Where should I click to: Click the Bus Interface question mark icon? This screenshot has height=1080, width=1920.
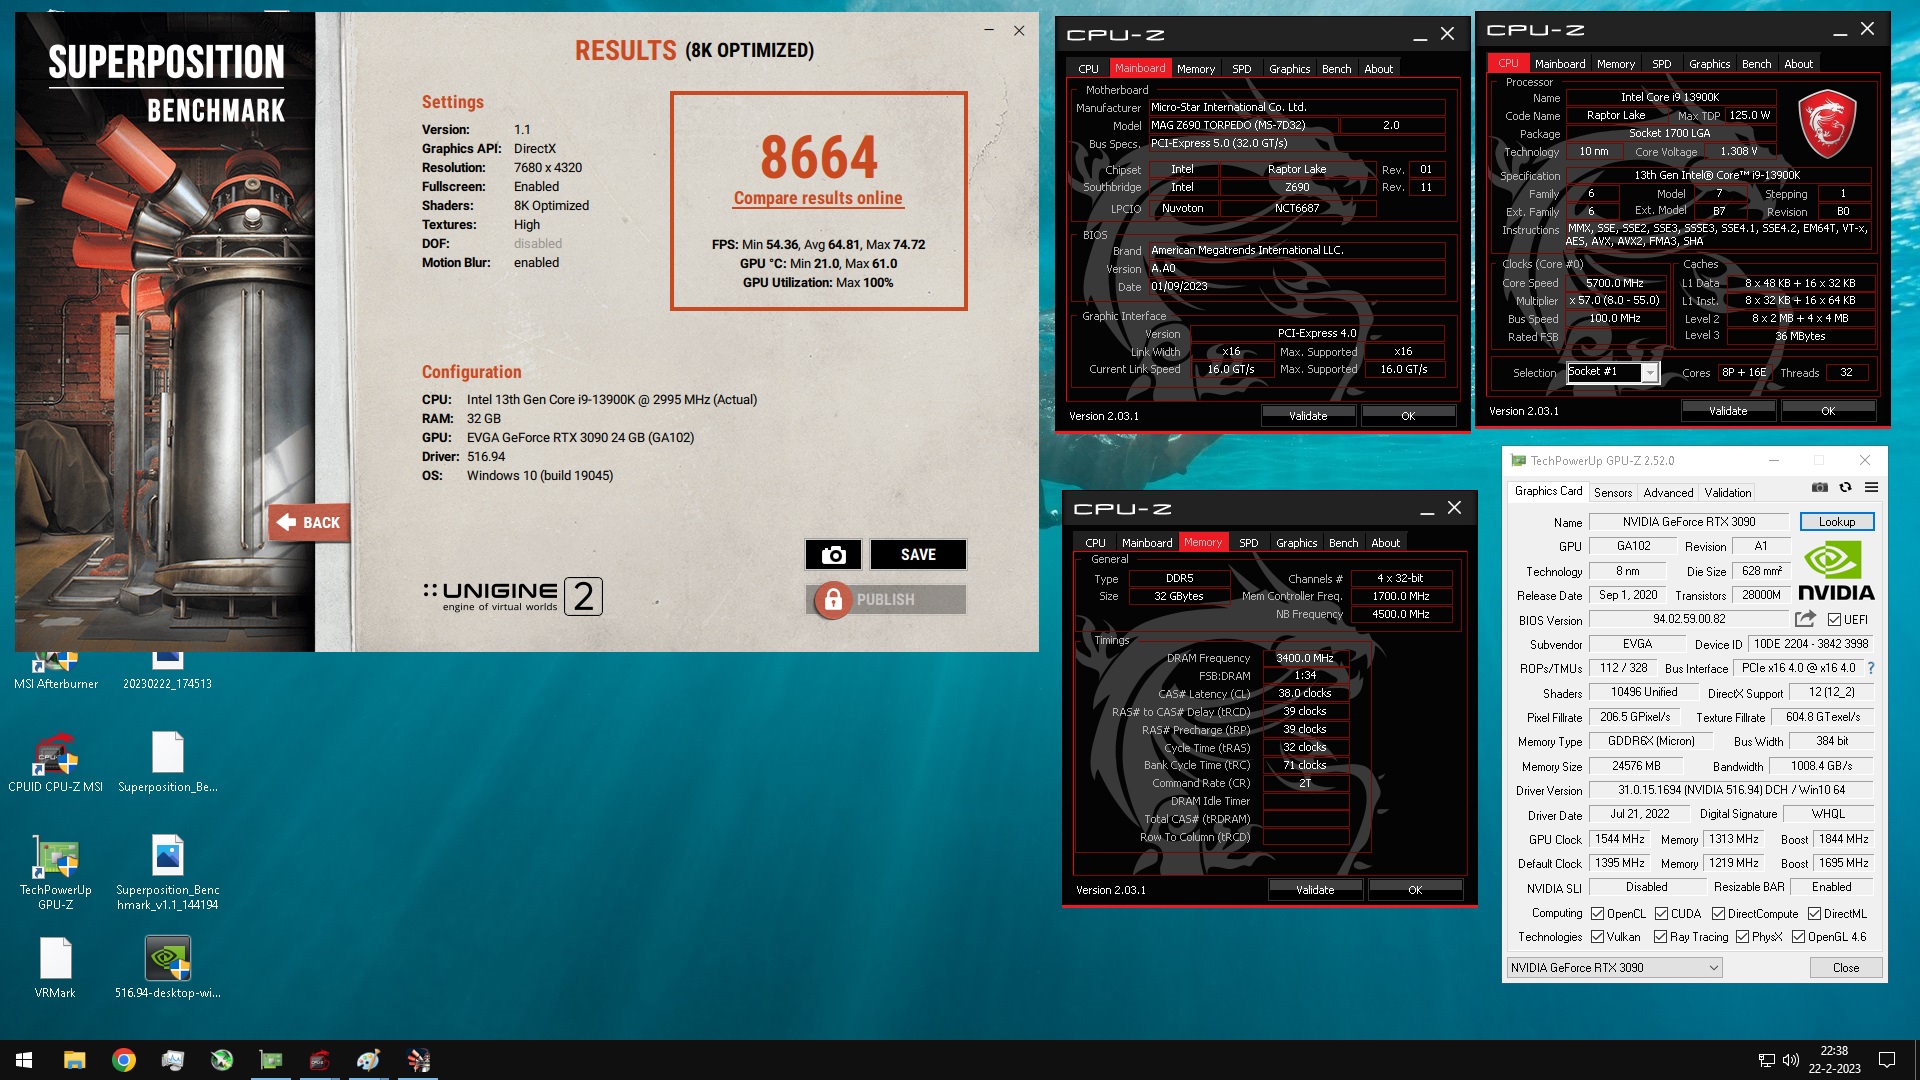(1870, 668)
